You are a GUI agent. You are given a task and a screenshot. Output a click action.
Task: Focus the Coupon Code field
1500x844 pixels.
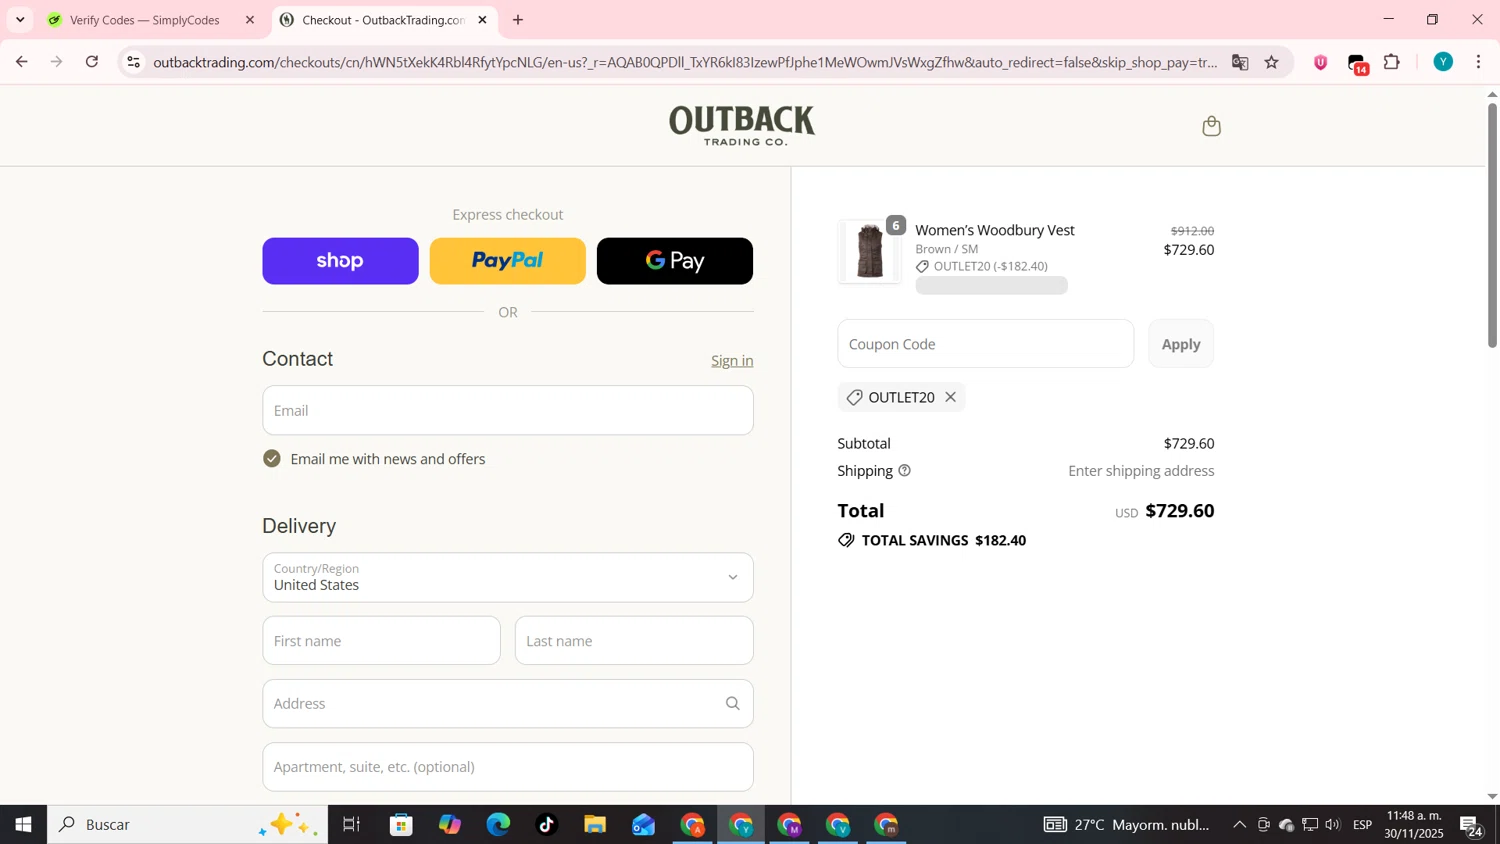coord(986,344)
